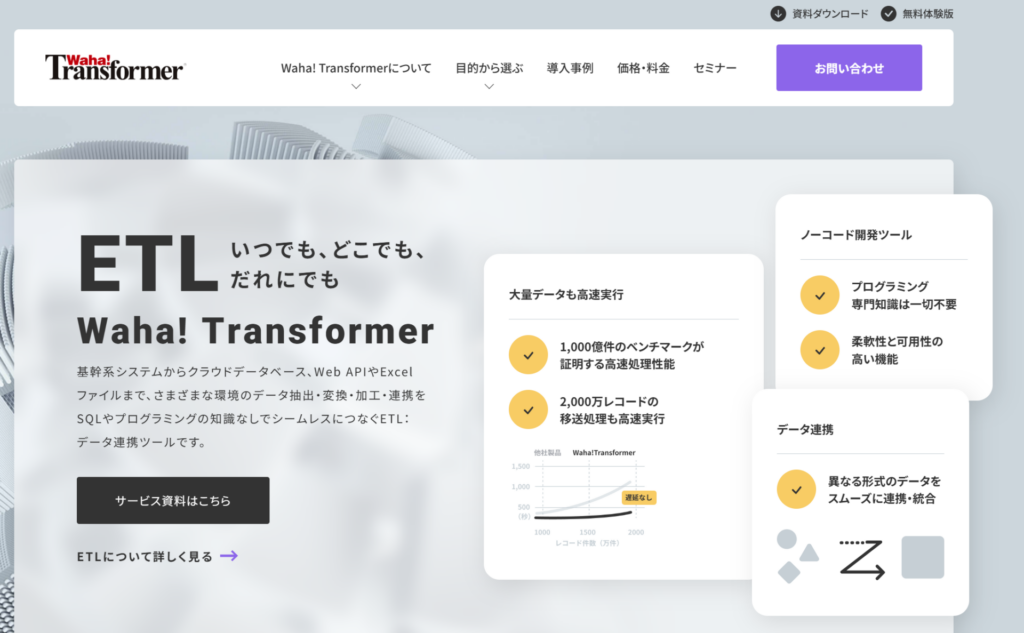Click the checkmark icon beside 無料体験版

pos(888,14)
